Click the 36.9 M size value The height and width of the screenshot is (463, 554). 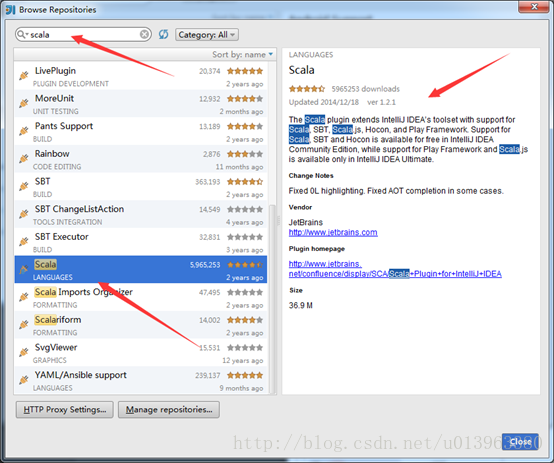[301, 305]
